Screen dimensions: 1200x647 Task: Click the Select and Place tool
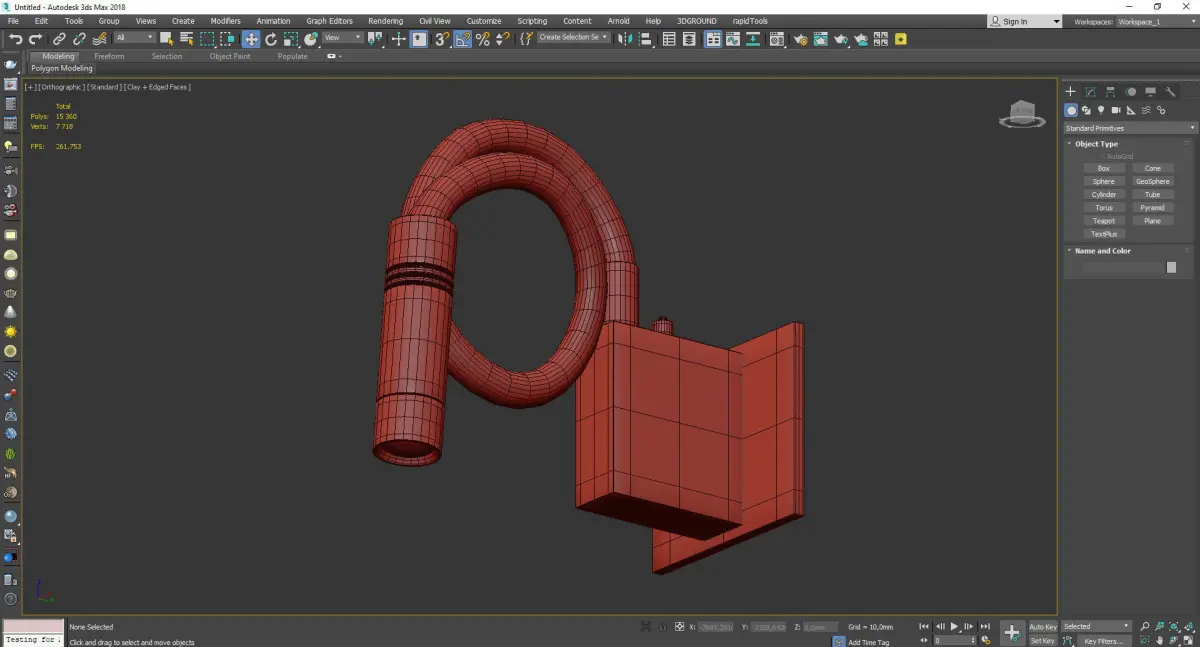(x=311, y=39)
